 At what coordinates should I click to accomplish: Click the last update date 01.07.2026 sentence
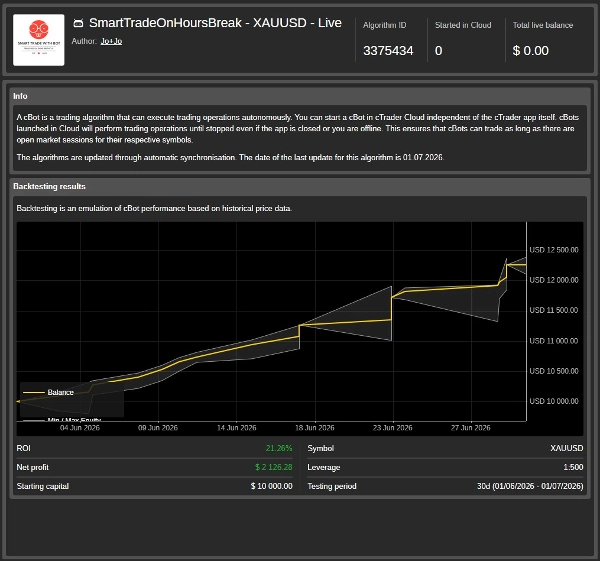tap(230, 157)
